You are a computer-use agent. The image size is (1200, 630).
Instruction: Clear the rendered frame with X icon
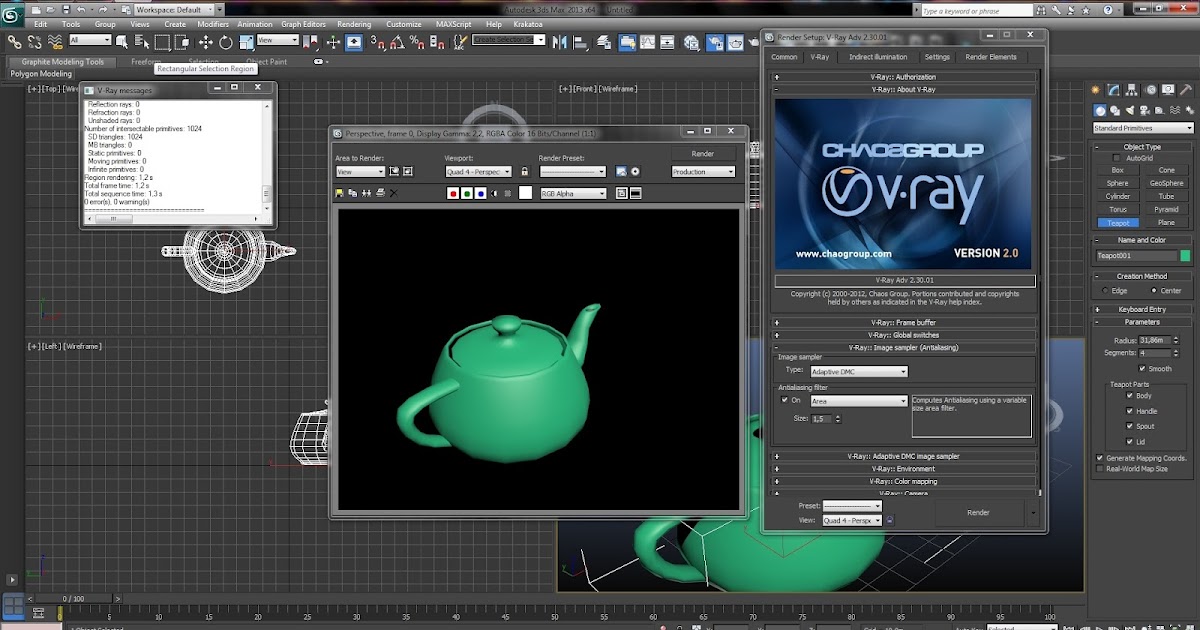pos(393,193)
